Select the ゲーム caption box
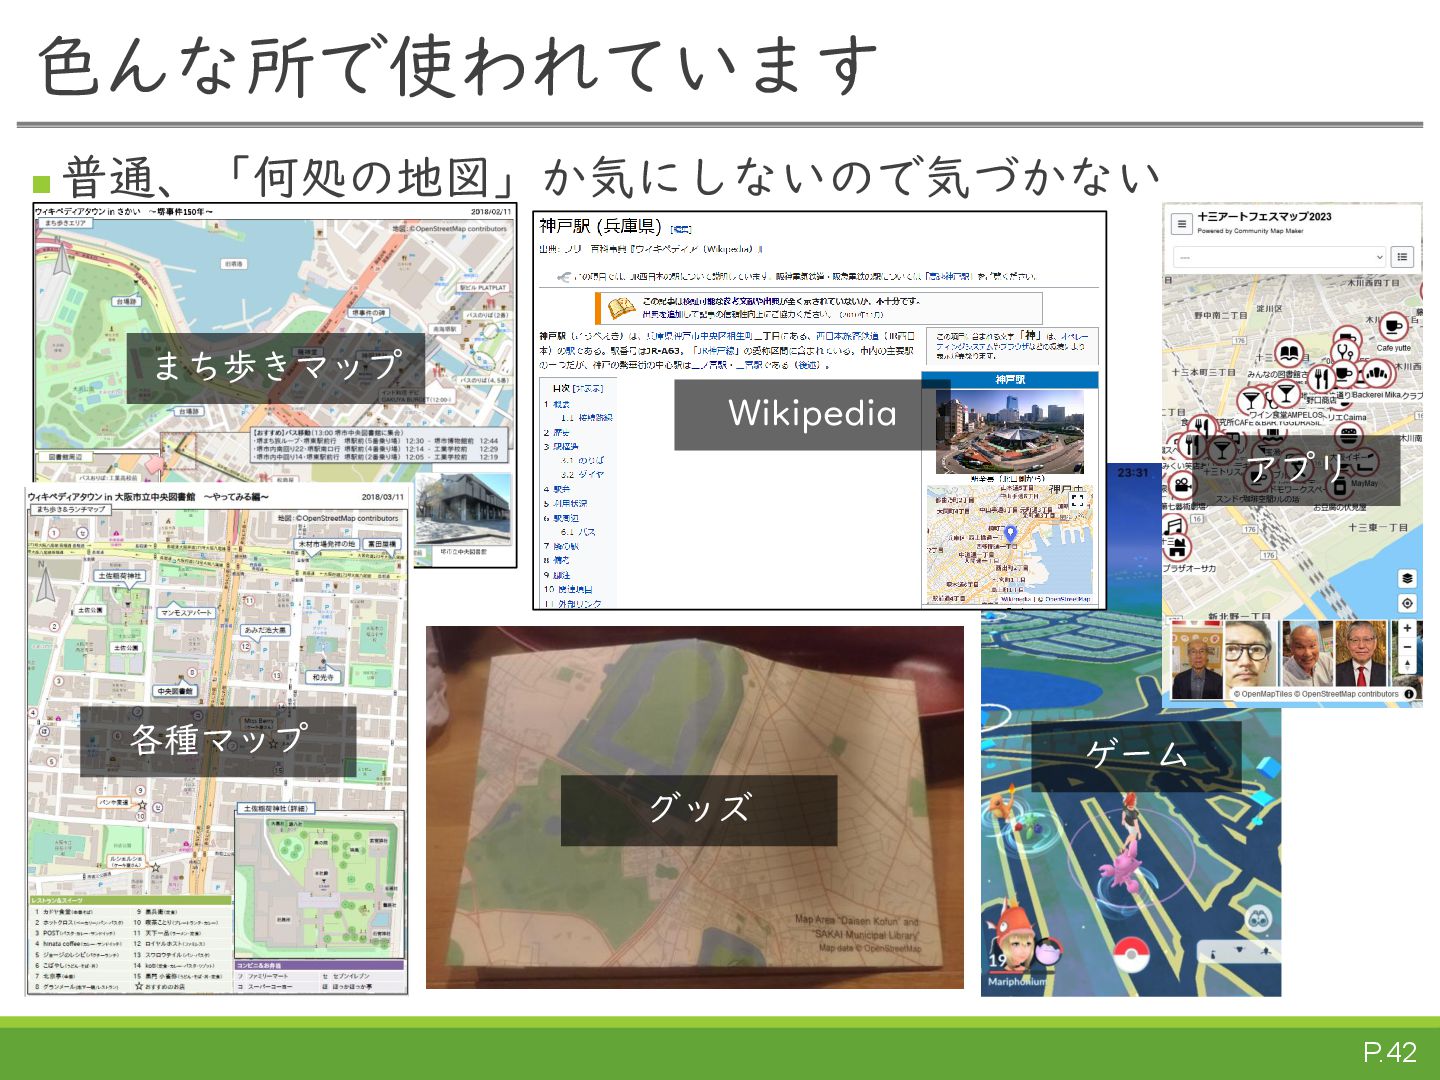1440x1080 pixels. click(x=1136, y=756)
